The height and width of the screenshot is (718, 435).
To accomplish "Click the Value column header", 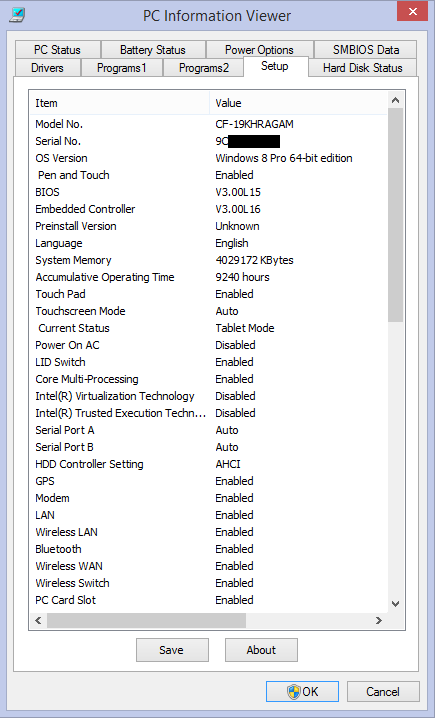I will (299, 103).
